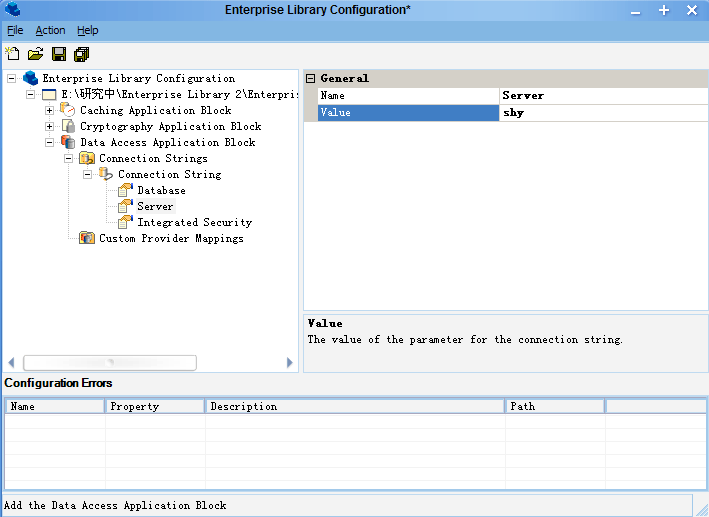Close the Enterprise Library Configuration window
The height and width of the screenshot is (517, 709).
click(x=692, y=10)
